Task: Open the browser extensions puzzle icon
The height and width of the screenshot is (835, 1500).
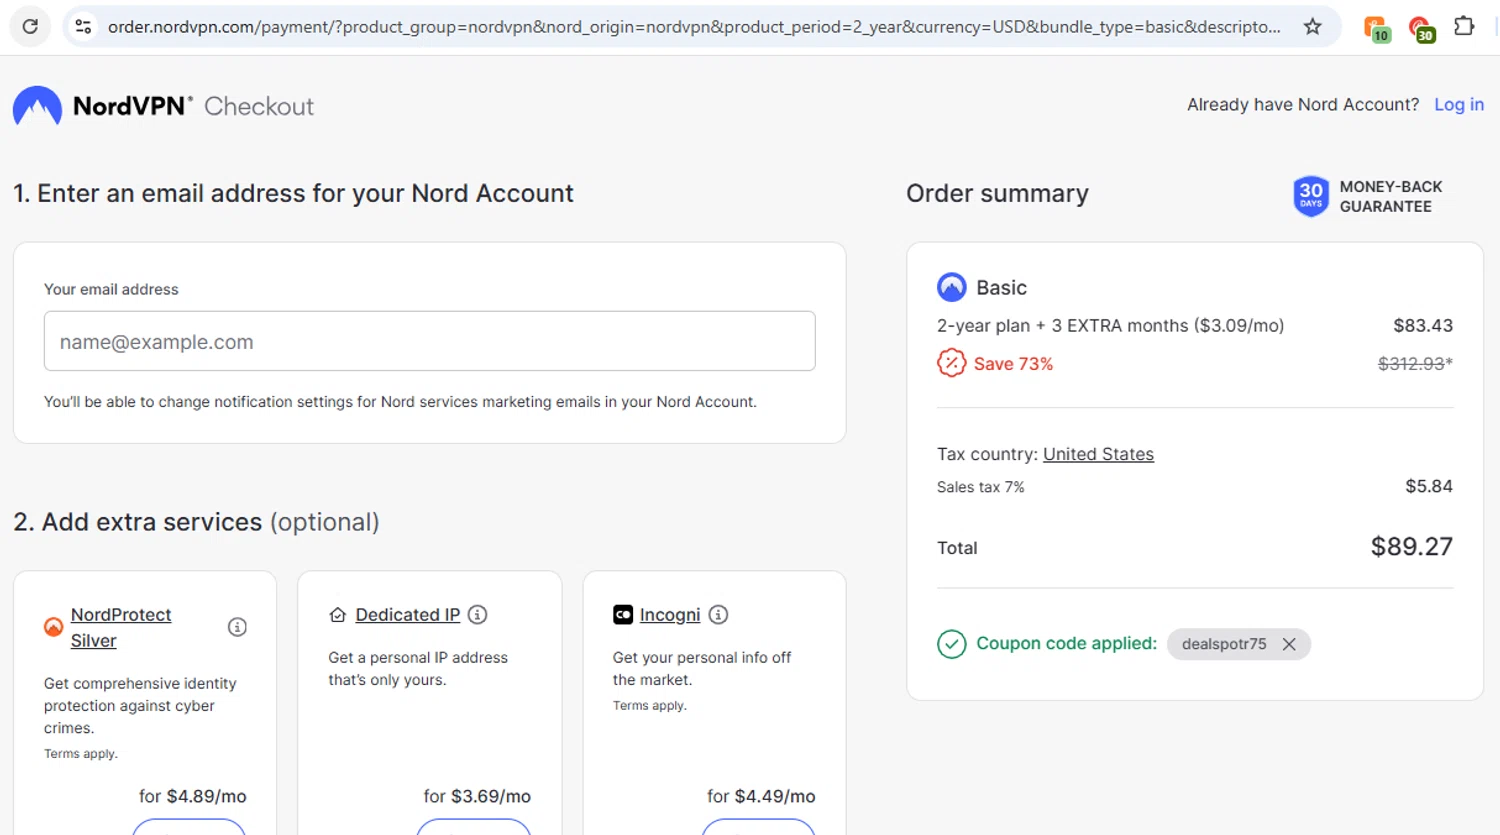Action: 1464,27
